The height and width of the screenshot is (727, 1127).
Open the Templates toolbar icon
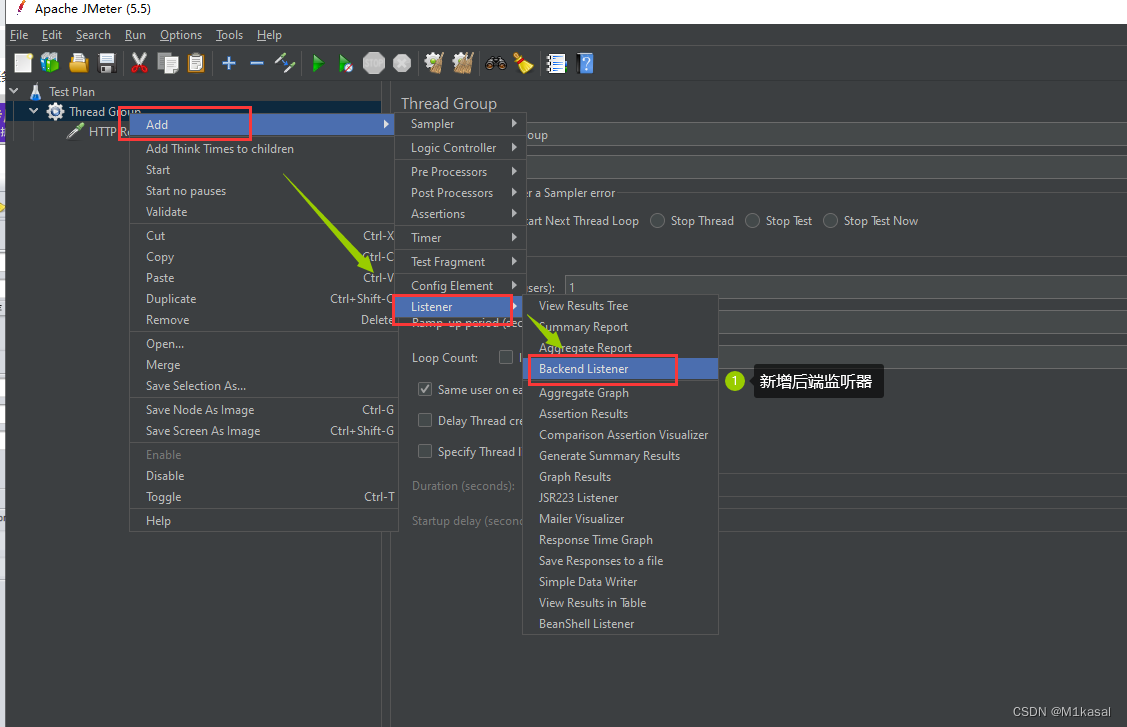point(50,63)
